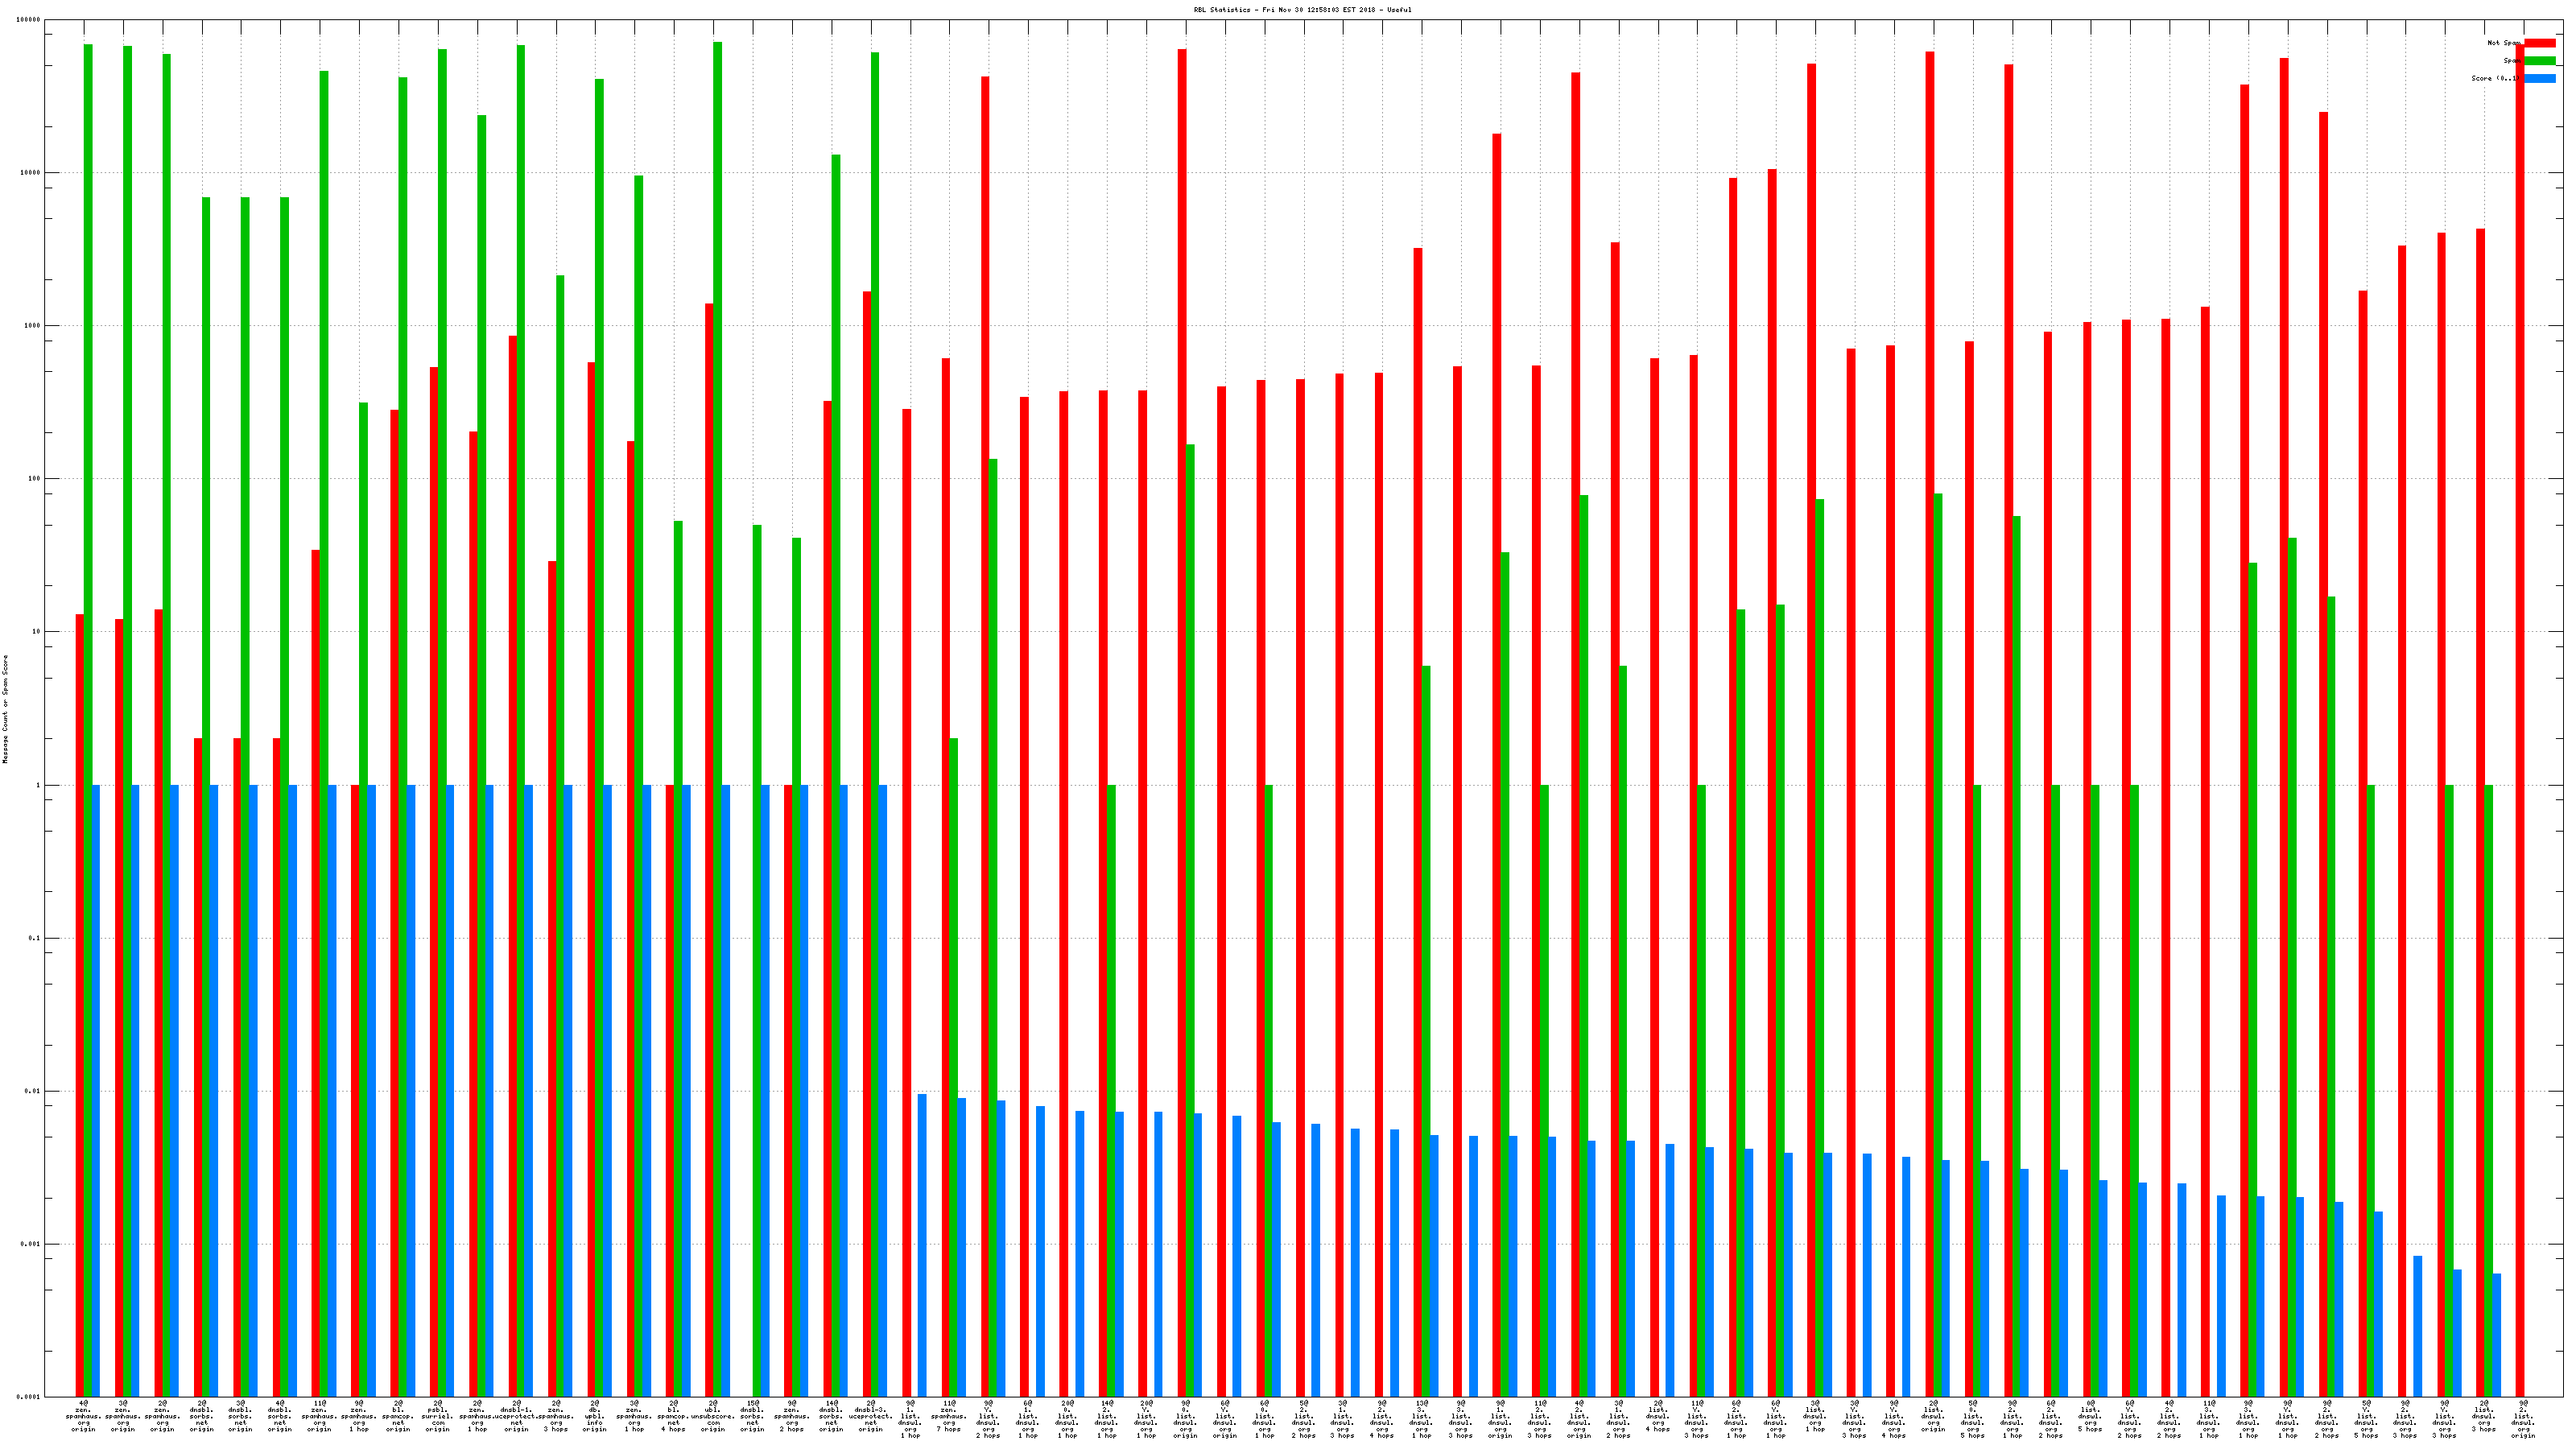Click the red Not Spam legend swatch

point(2540,43)
